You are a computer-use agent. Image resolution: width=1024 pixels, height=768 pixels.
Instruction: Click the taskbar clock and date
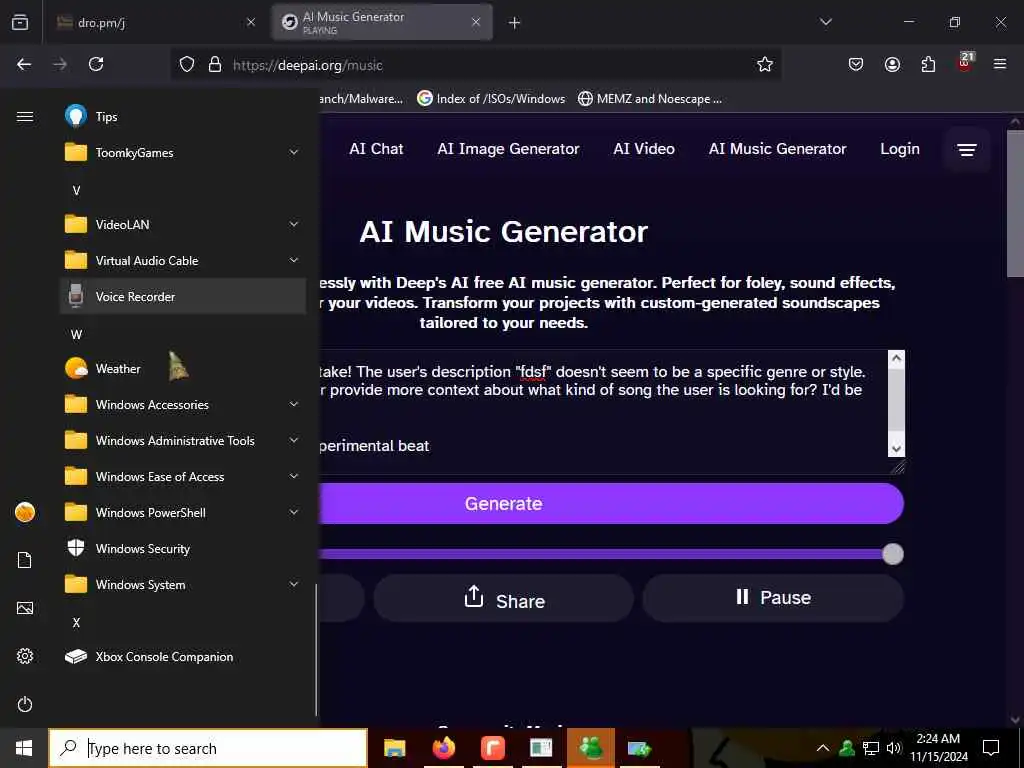tap(938, 748)
